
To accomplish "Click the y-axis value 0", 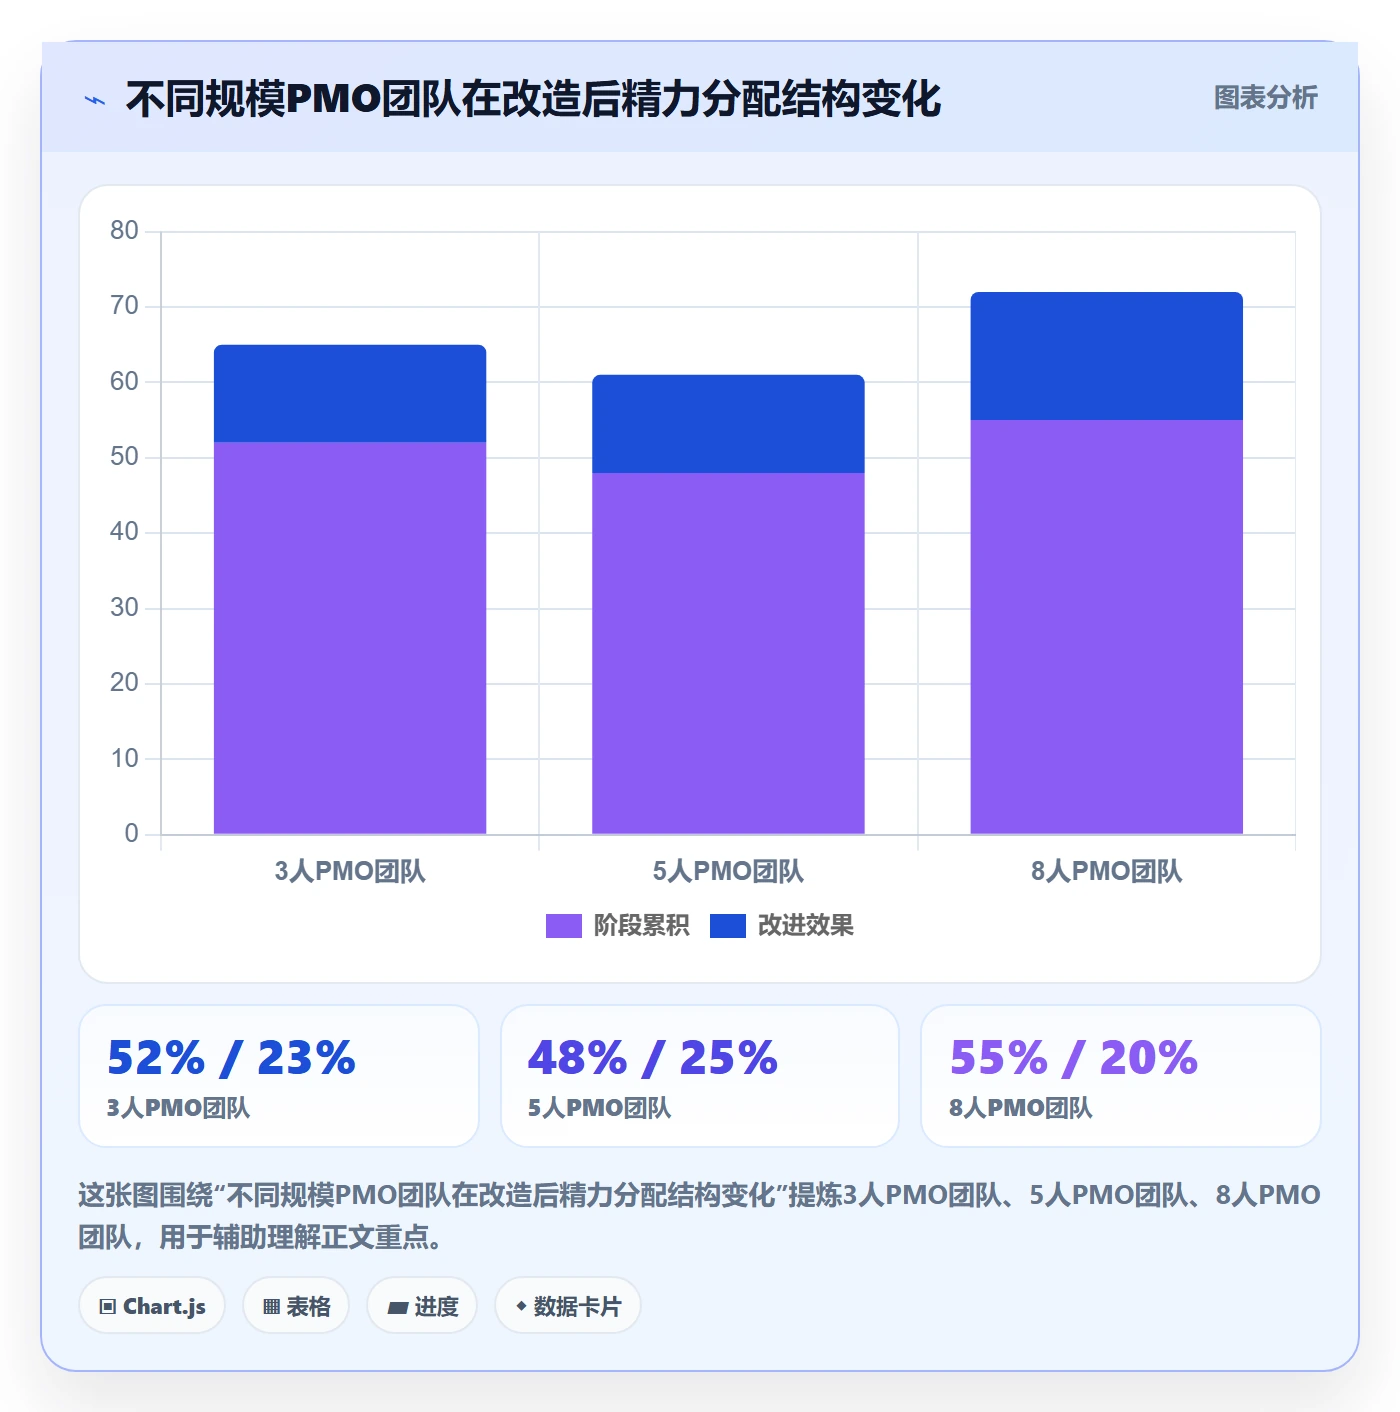I will 131,834.
